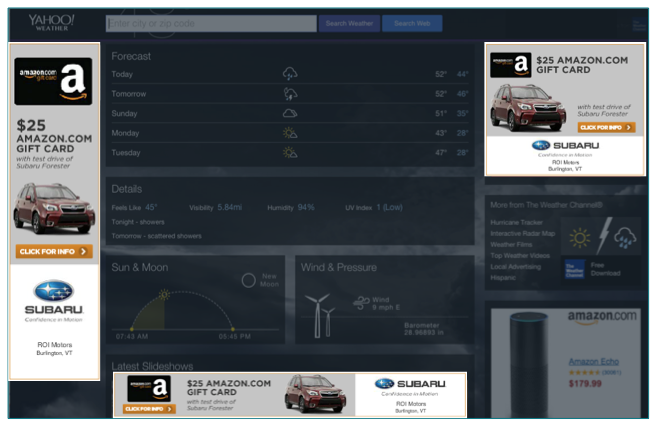Click the Latest Slideshows heading
Image resolution: width=658 pixels, height=426 pixels.
152,366
